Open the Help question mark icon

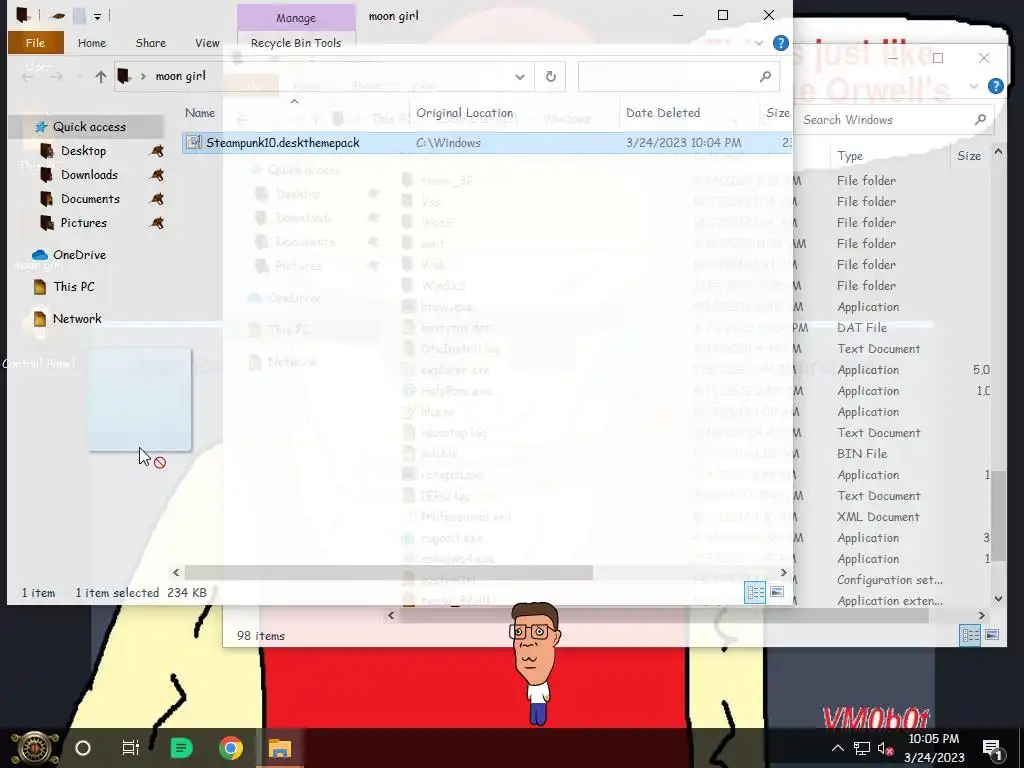pos(780,43)
